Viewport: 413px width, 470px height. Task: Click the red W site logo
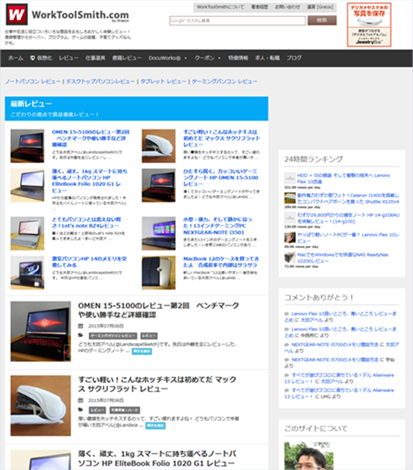point(17,14)
